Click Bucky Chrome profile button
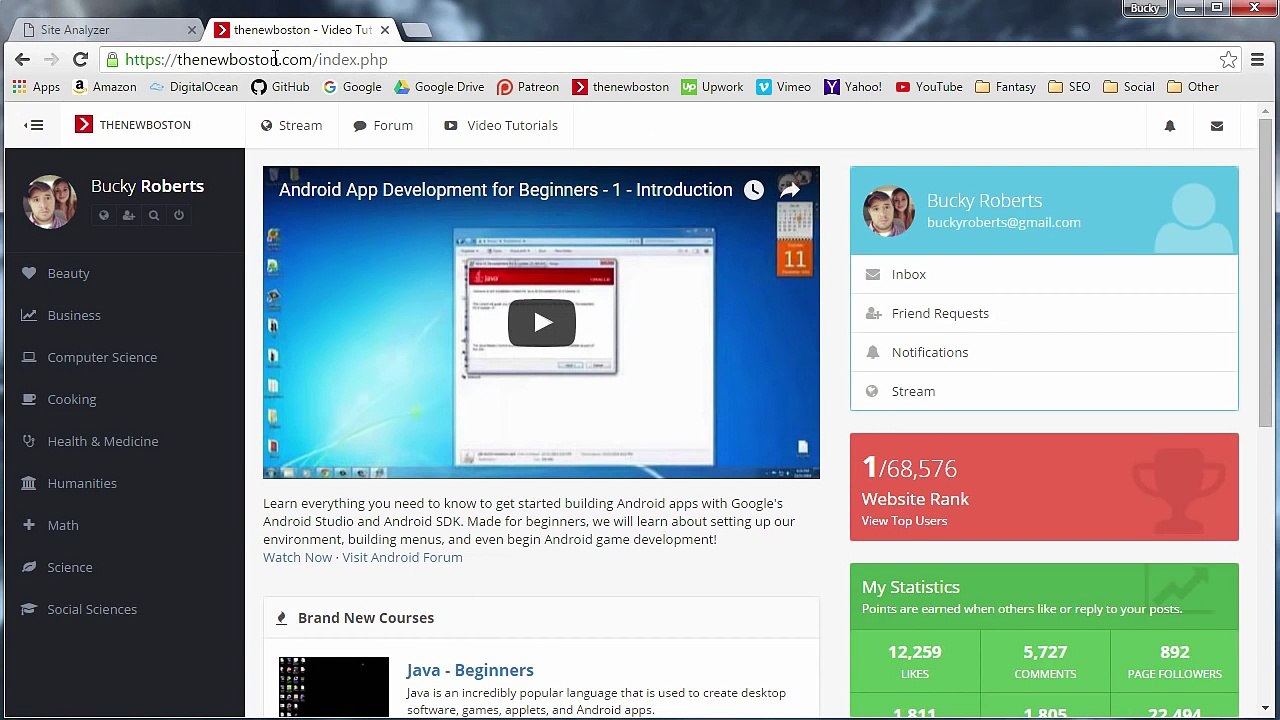 1145,8
